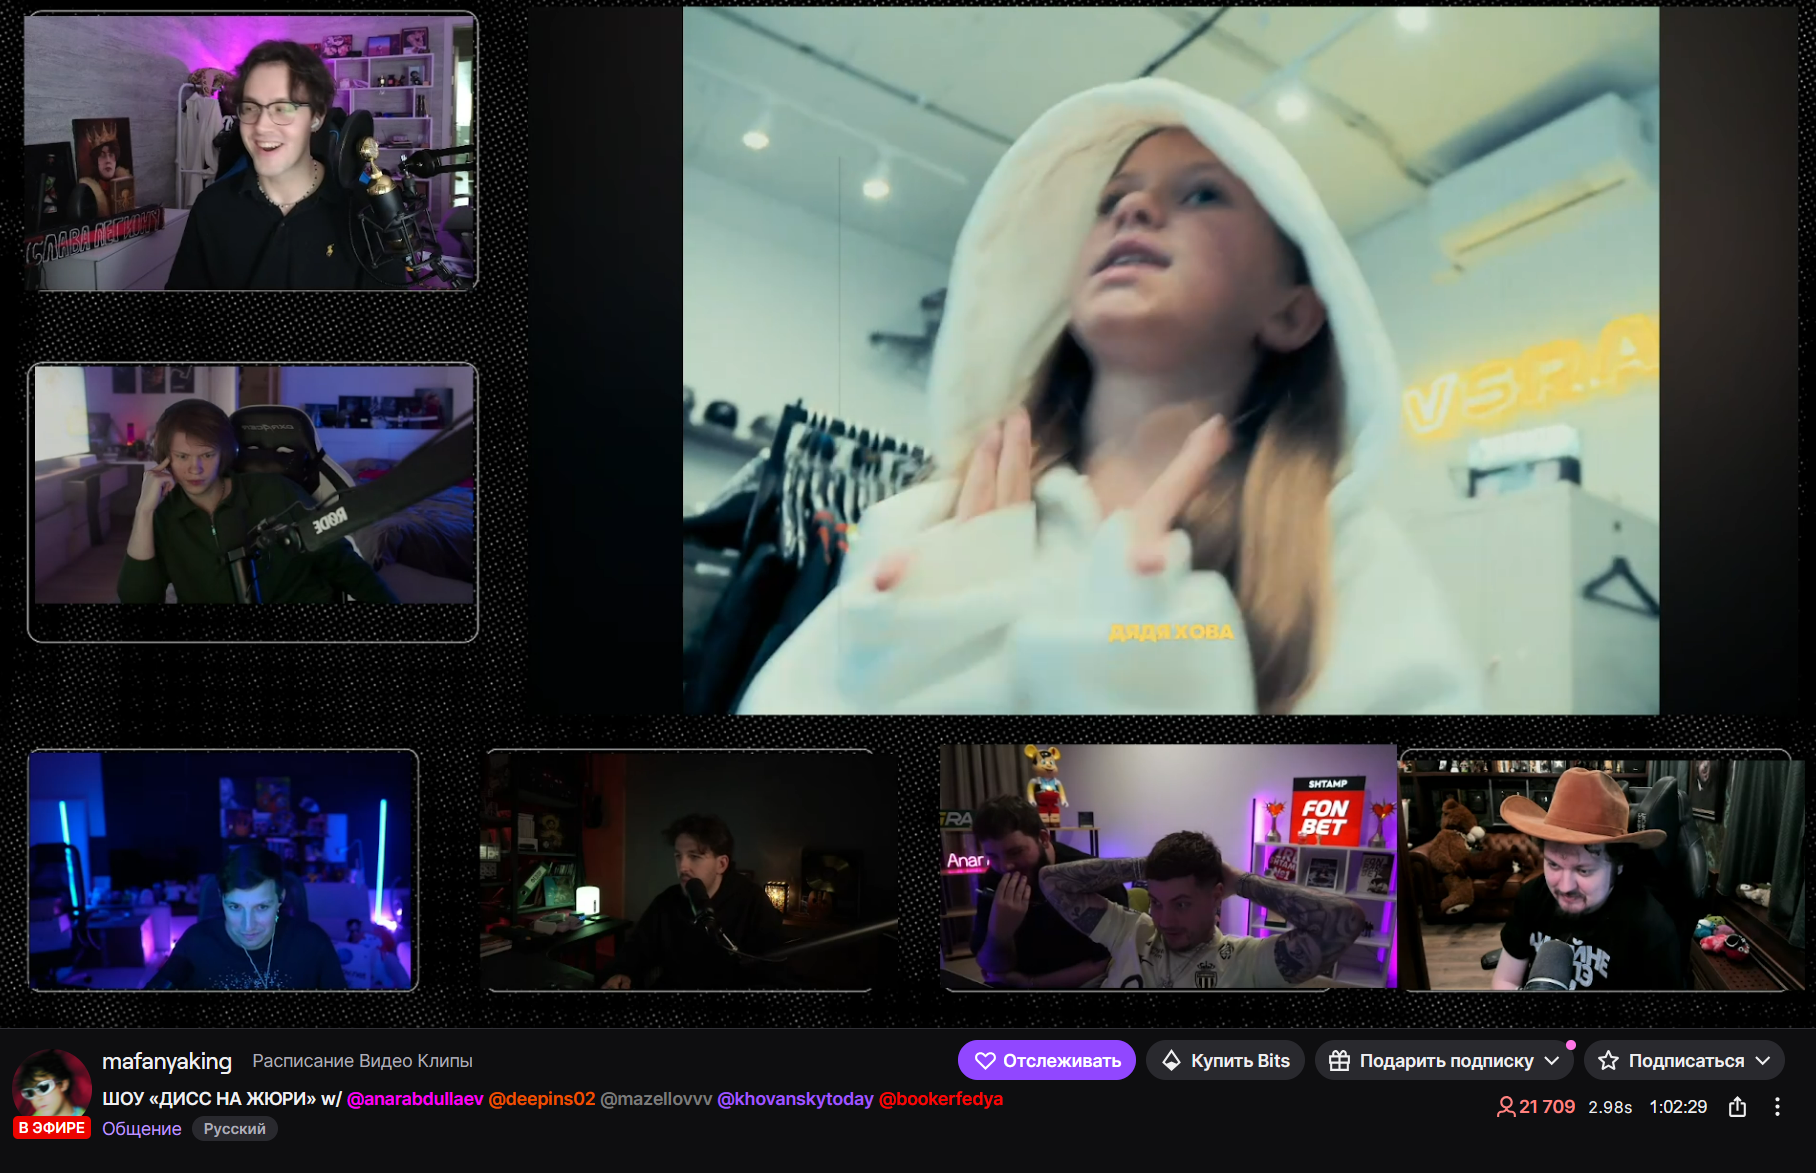Visit the @deepins02 mention link
This screenshot has width=1816, height=1173.
[x=542, y=1099]
